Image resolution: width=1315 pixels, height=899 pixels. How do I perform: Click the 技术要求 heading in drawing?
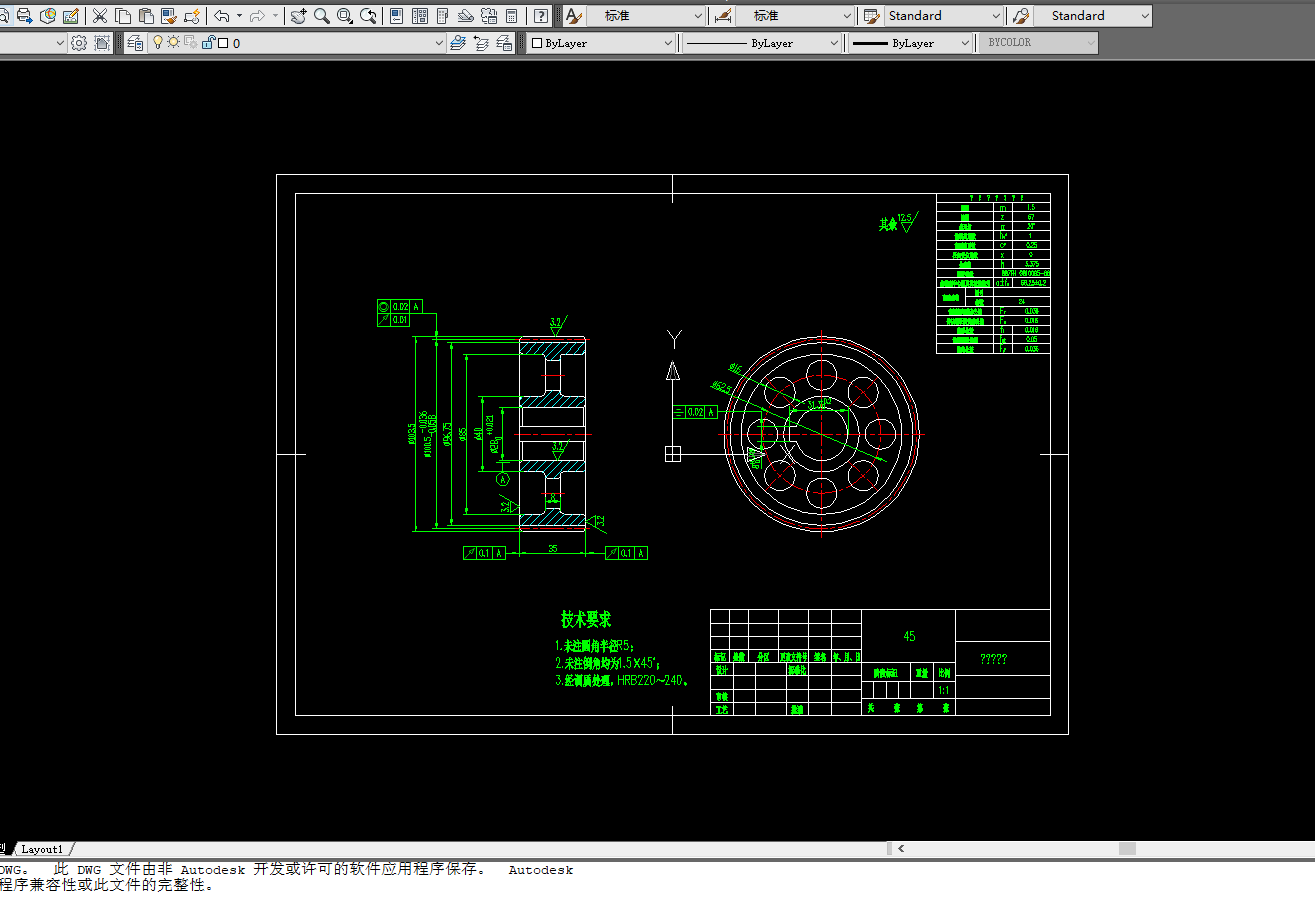point(586,620)
